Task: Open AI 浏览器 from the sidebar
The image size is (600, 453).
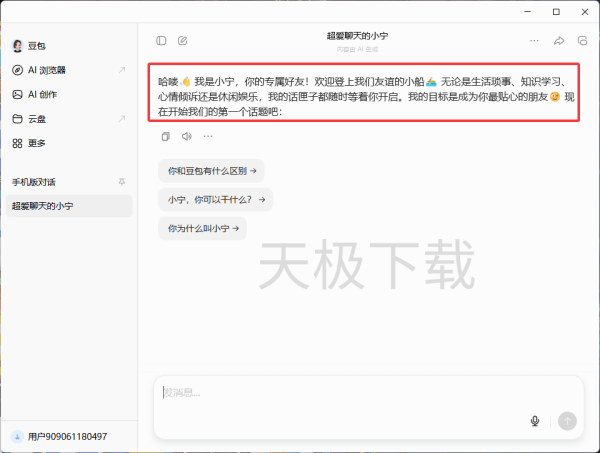Action: tap(46, 70)
